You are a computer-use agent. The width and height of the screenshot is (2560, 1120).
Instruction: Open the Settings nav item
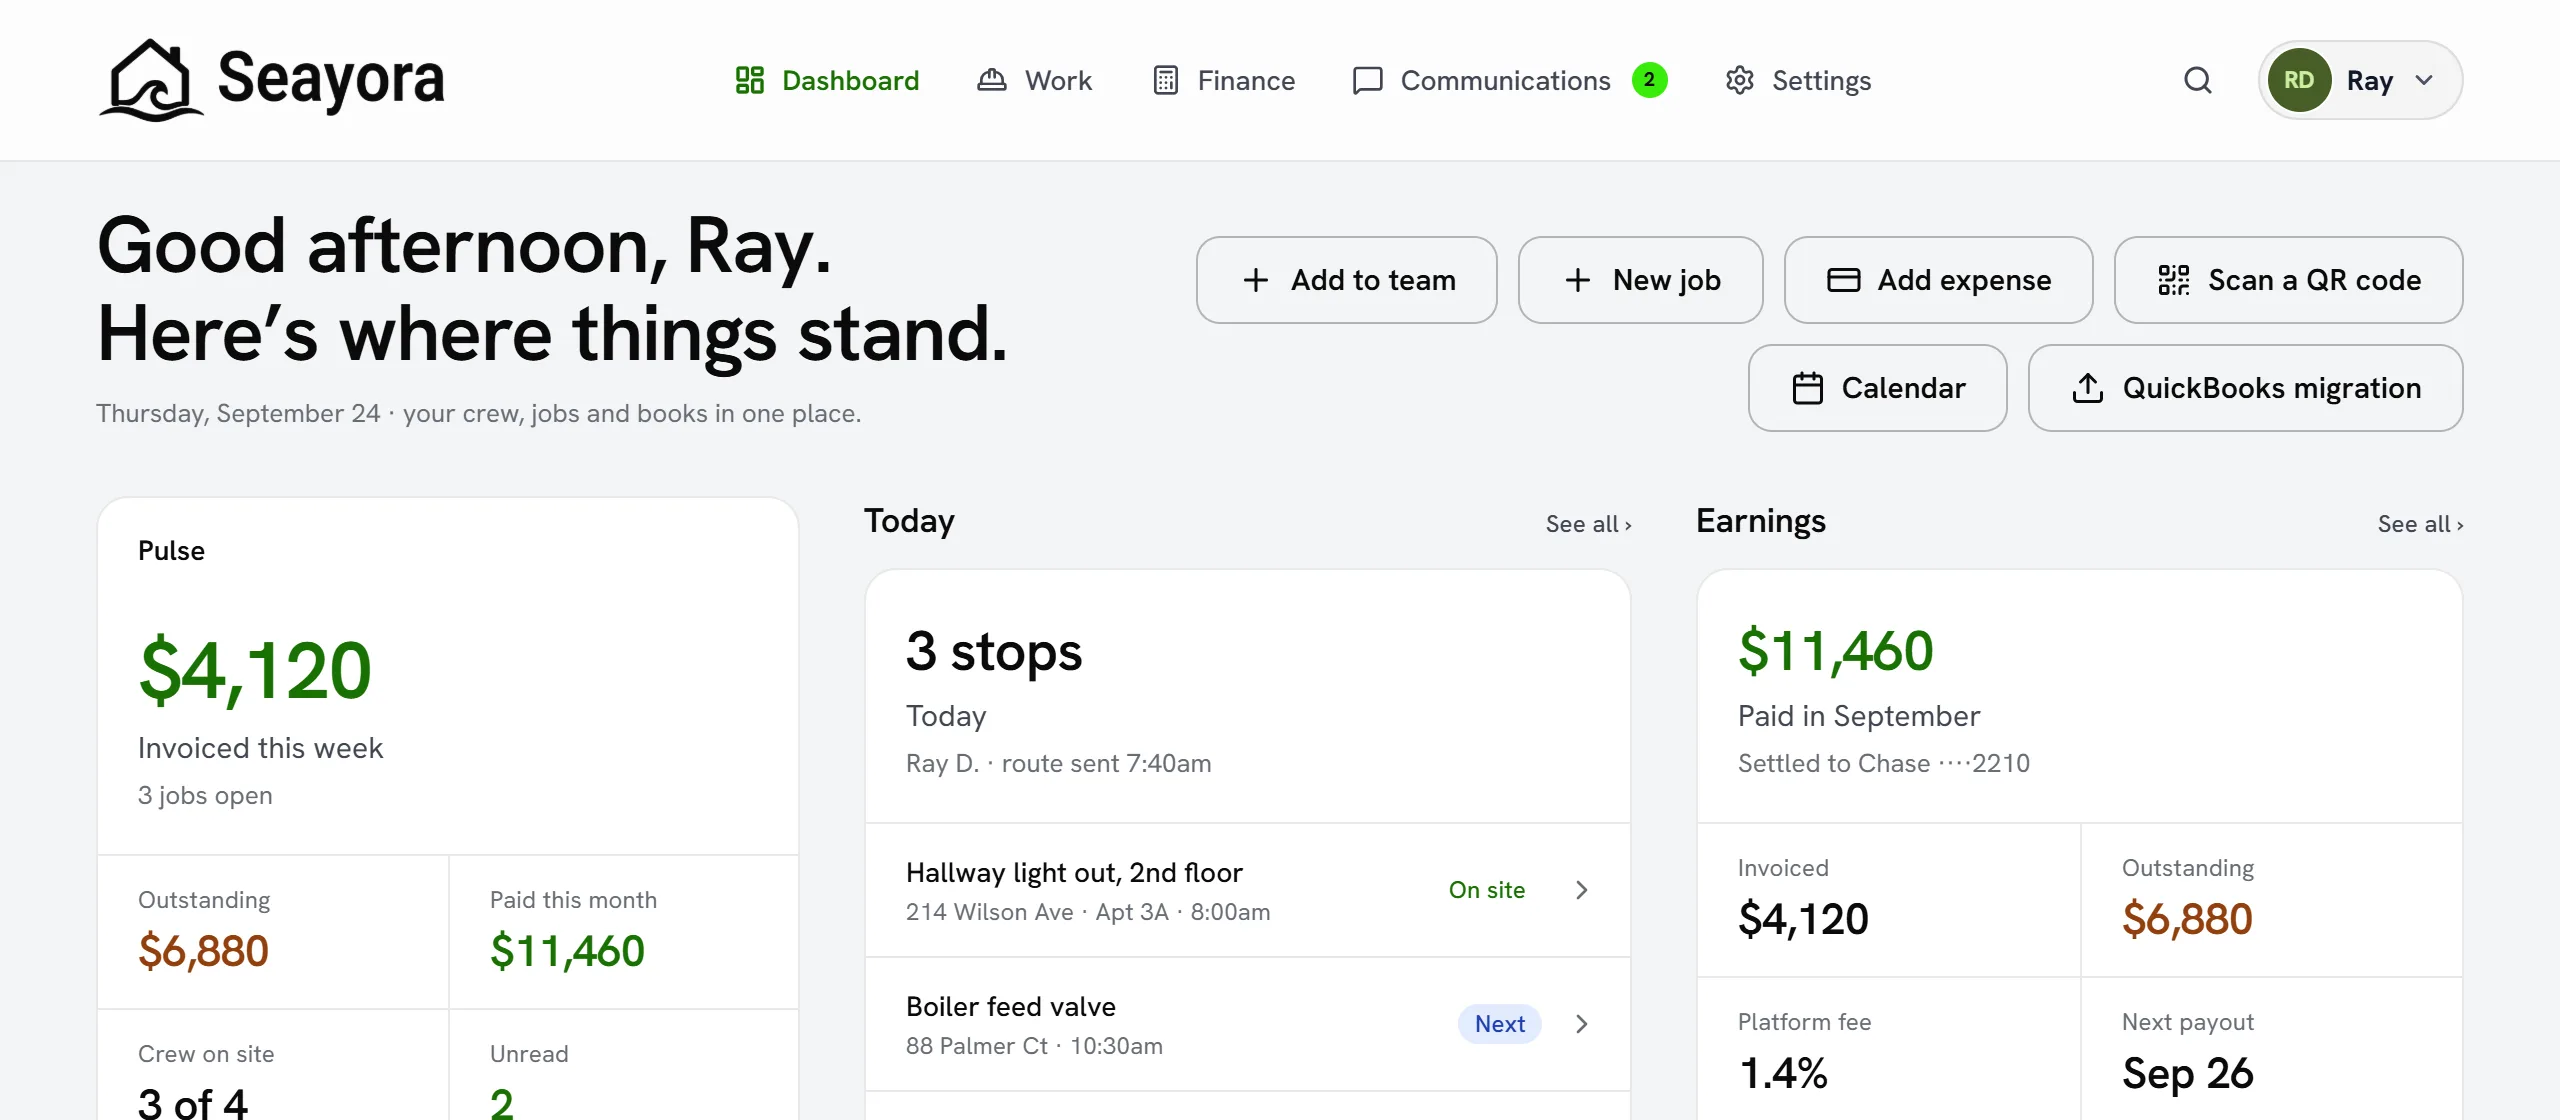click(1798, 80)
